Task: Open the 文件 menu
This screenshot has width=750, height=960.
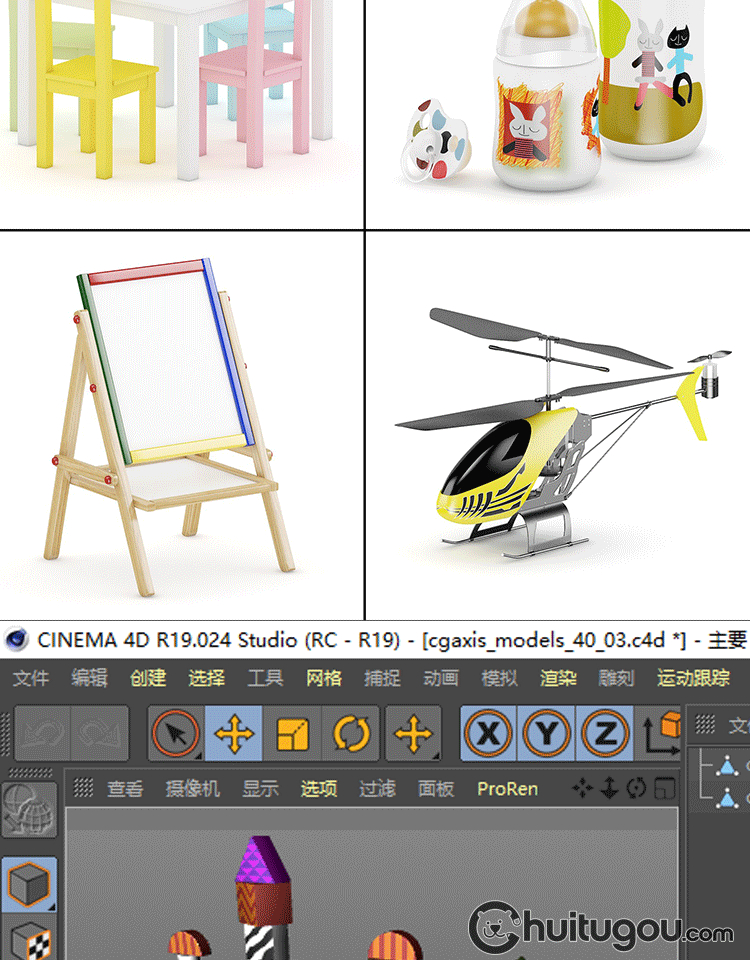Action: (x=31, y=678)
